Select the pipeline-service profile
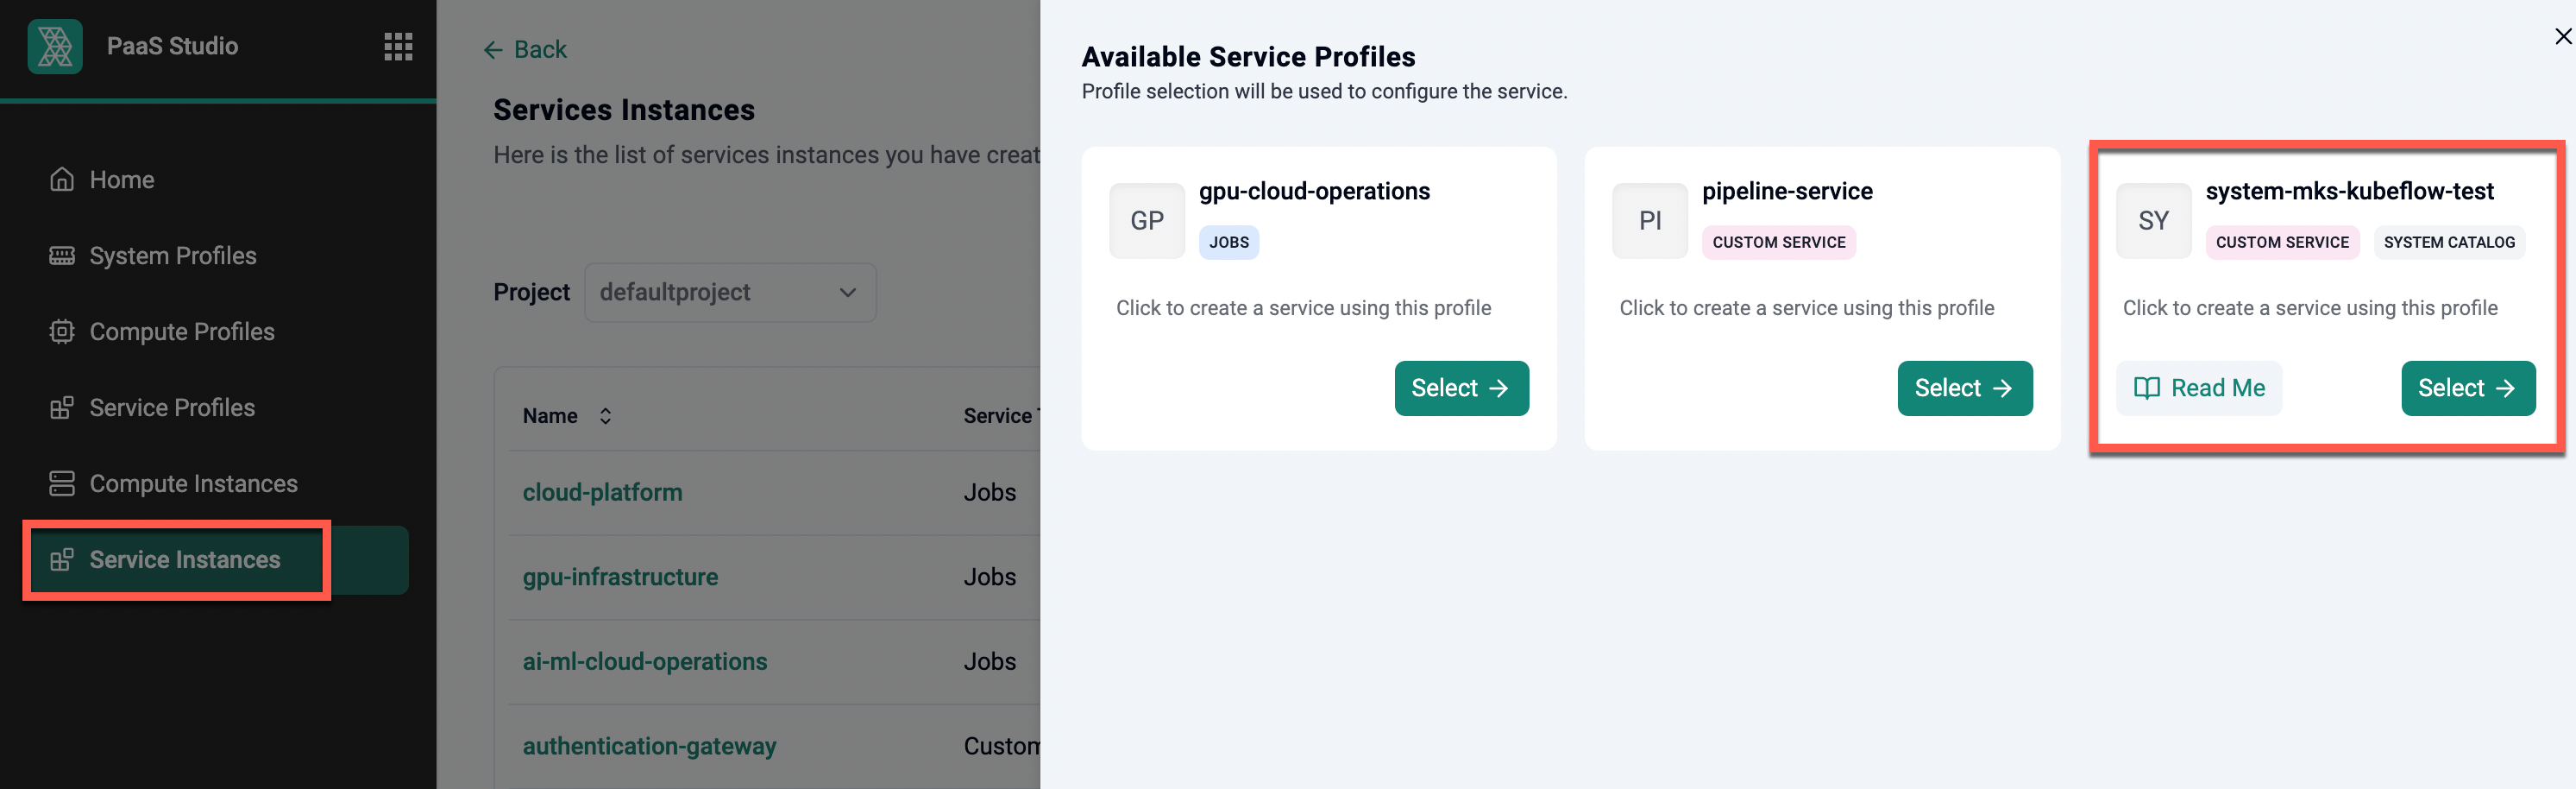2576x789 pixels. pyautogui.click(x=1964, y=388)
